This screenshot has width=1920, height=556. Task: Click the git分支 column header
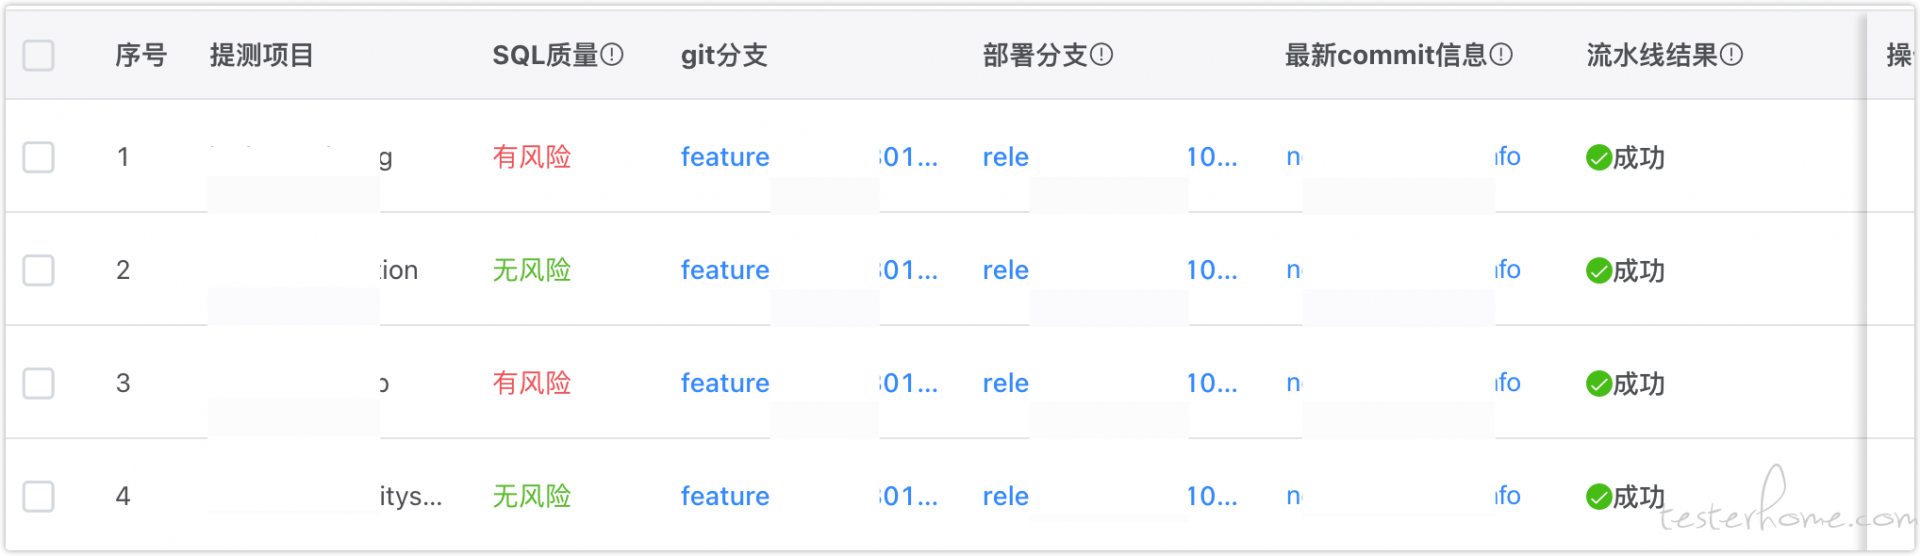724,55
